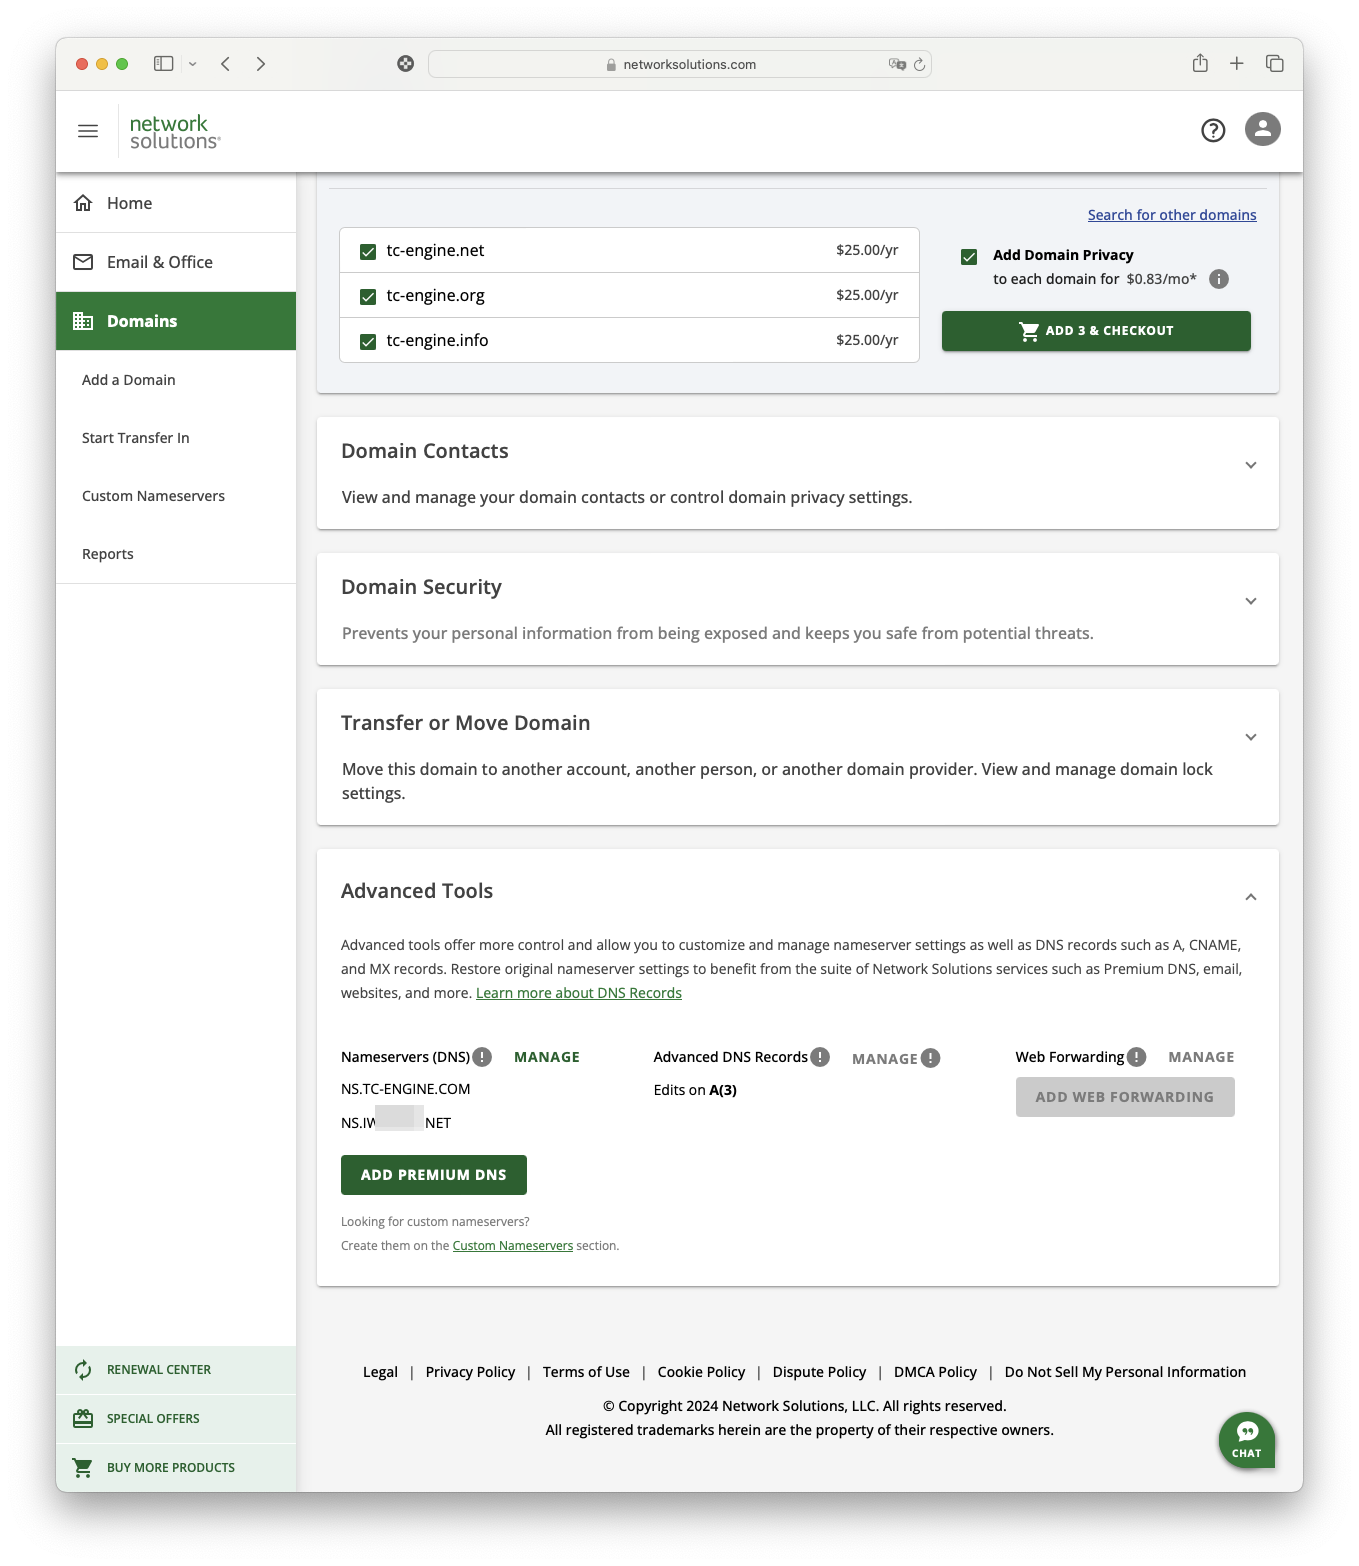Click the Safari share icon
This screenshot has height=1566, width=1359.
[x=1200, y=63]
